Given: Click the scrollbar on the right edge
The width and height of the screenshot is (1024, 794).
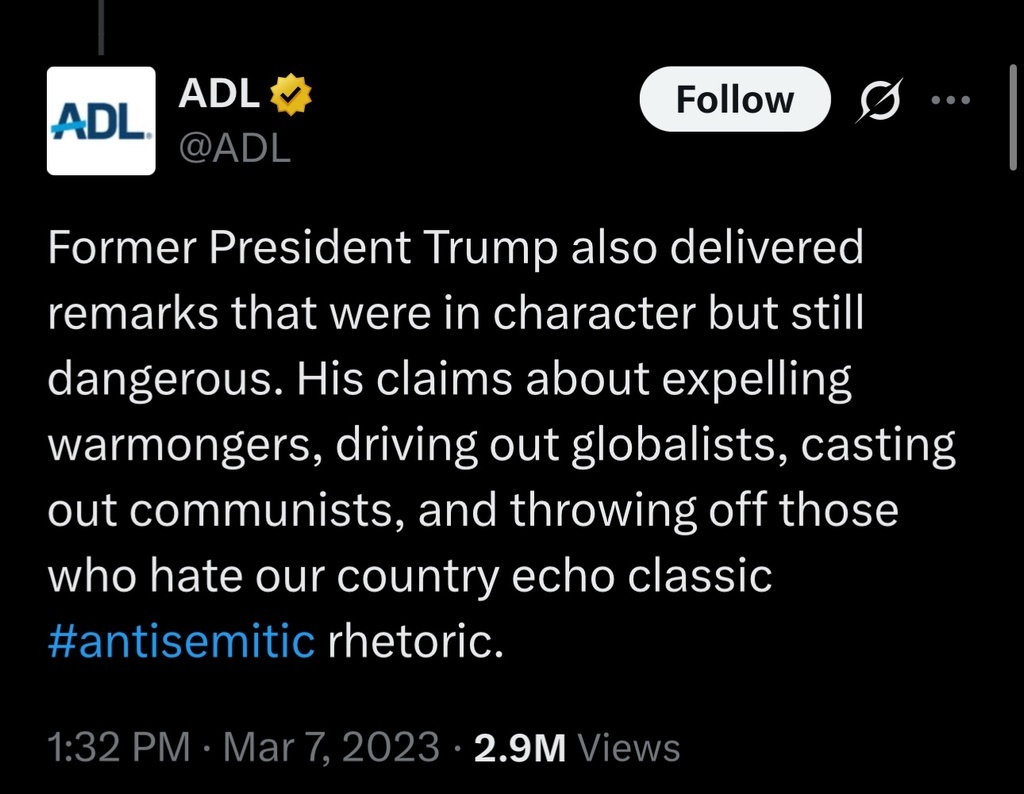Looking at the screenshot, I should click(x=1014, y=110).
